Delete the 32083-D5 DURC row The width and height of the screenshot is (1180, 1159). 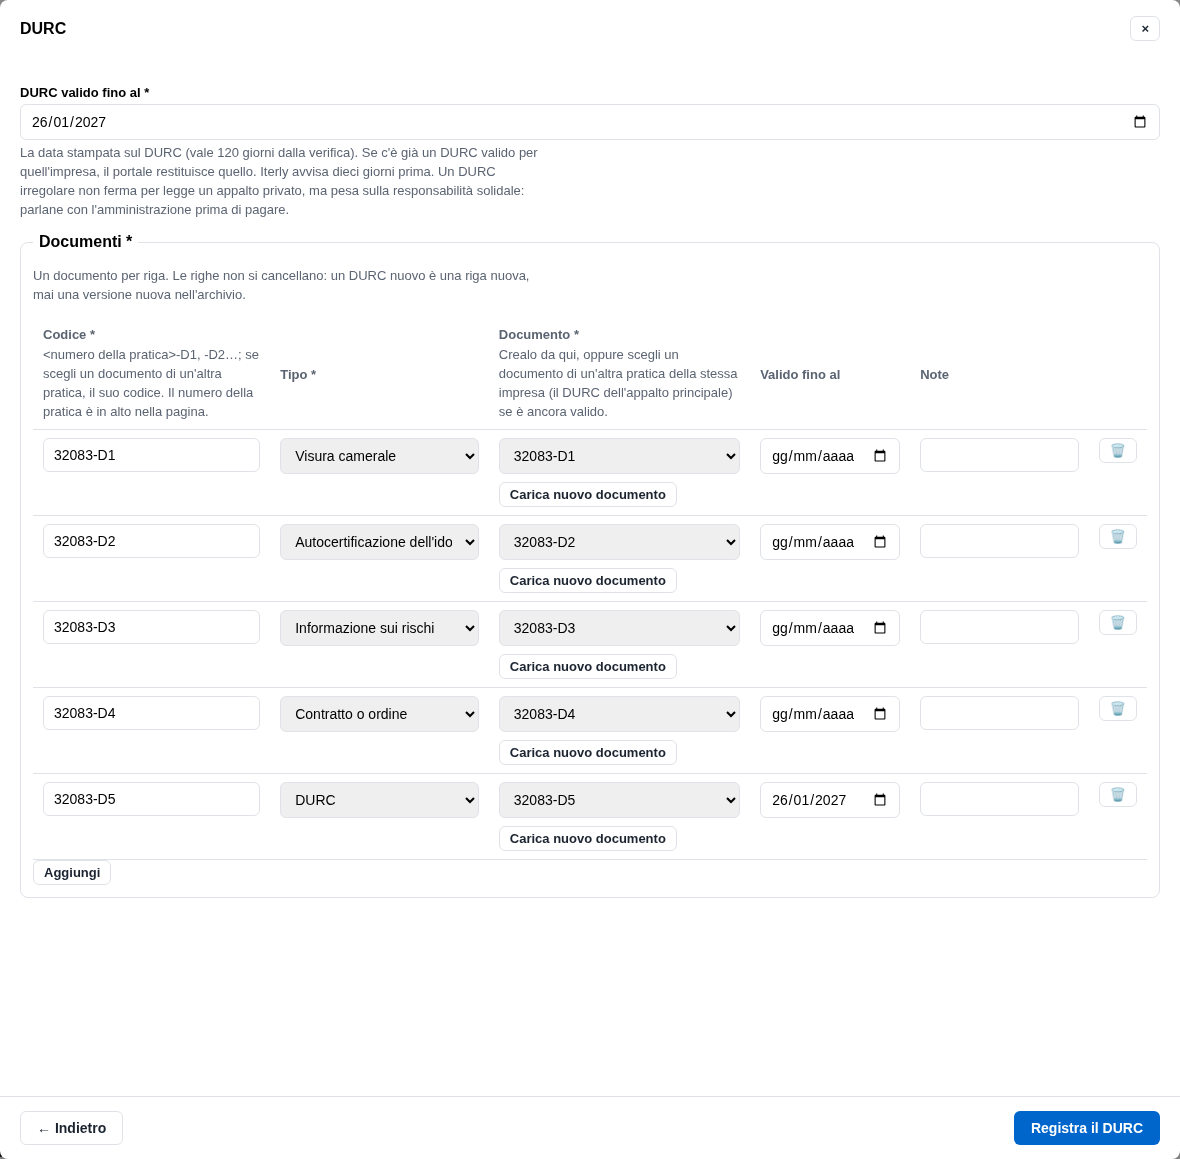click(x=1118, y=795)
